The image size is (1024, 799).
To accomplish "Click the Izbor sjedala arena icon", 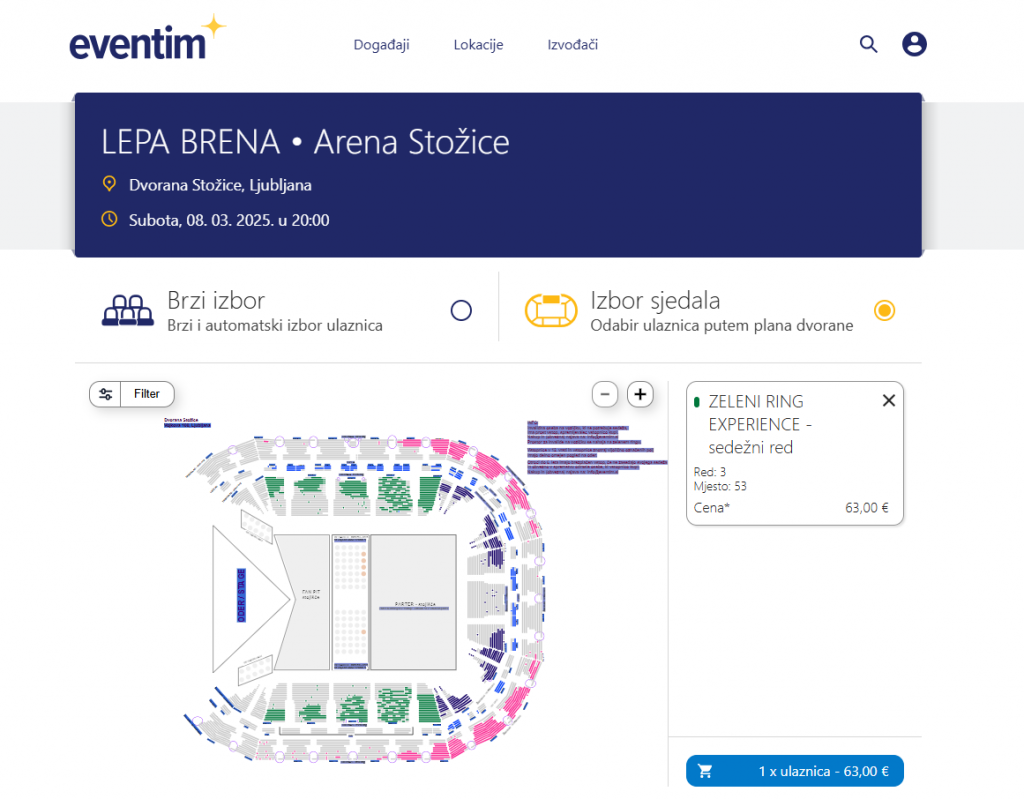I will point(551,311).
